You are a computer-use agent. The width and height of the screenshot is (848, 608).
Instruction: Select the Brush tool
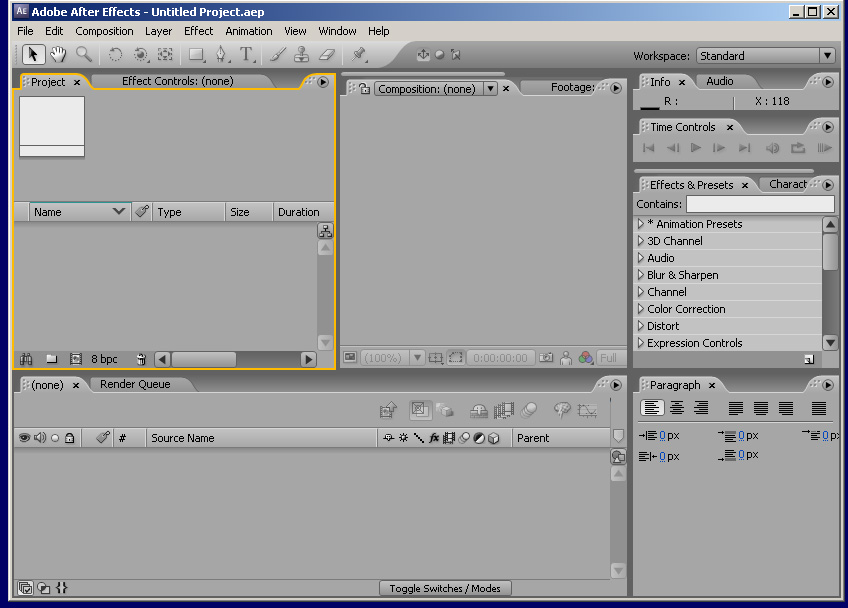[x=277, y=55]
